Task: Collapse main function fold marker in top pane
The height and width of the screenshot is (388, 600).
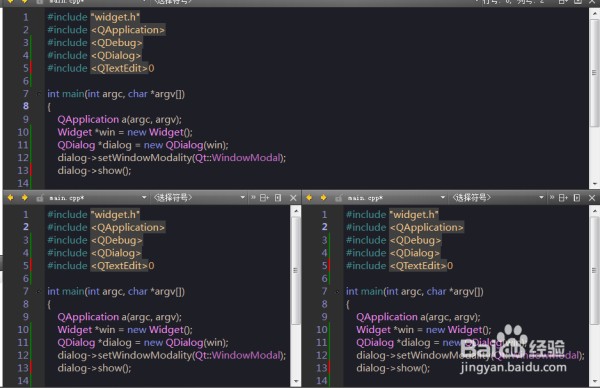Action: click(x=39, y=94)
